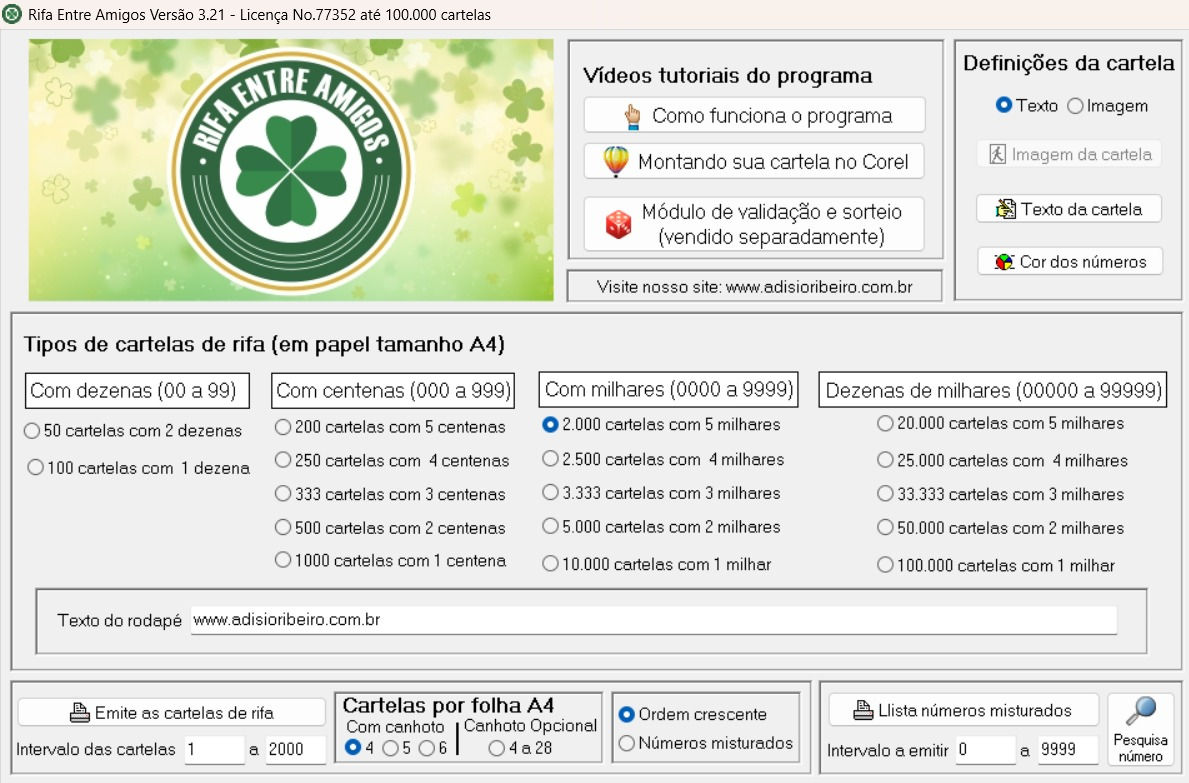The width and height of the screenshot is (1189, 783).
Task: Choose 4 cartelas por folha com canhoto
Action: pyautogui.click(x=353, y=748)
